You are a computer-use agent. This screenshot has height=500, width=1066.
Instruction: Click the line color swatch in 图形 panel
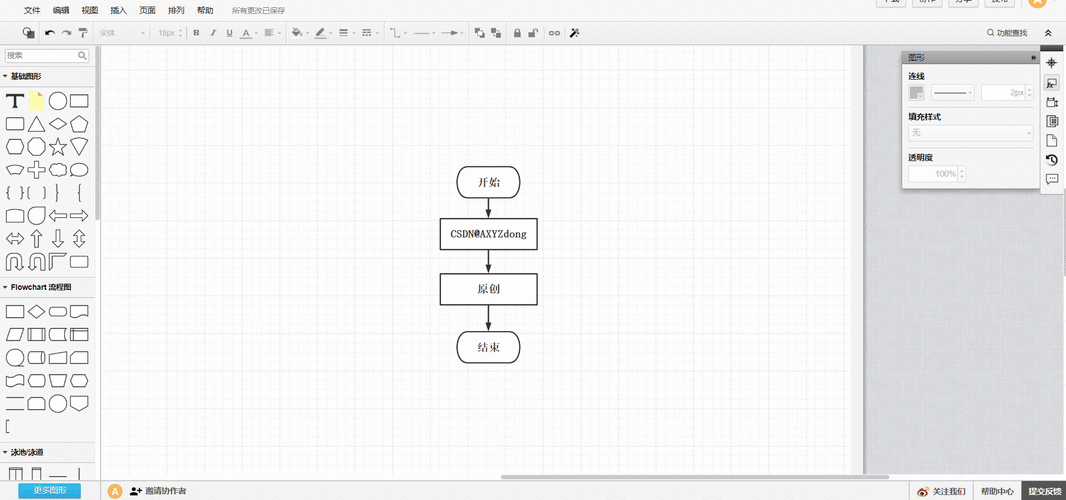pos(916,93)
